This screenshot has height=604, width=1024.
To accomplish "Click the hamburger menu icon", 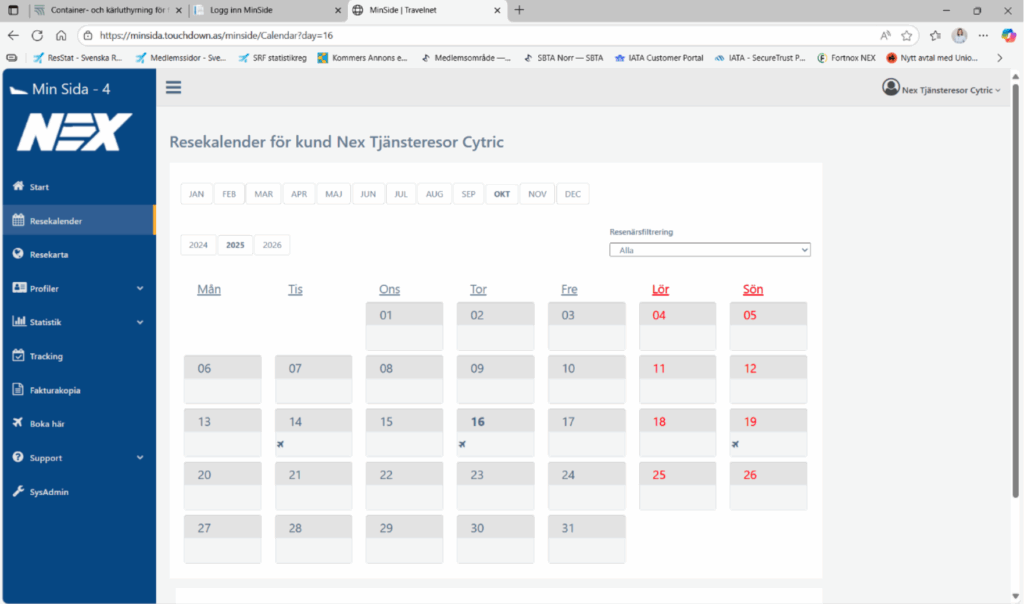I will (174, 87).
